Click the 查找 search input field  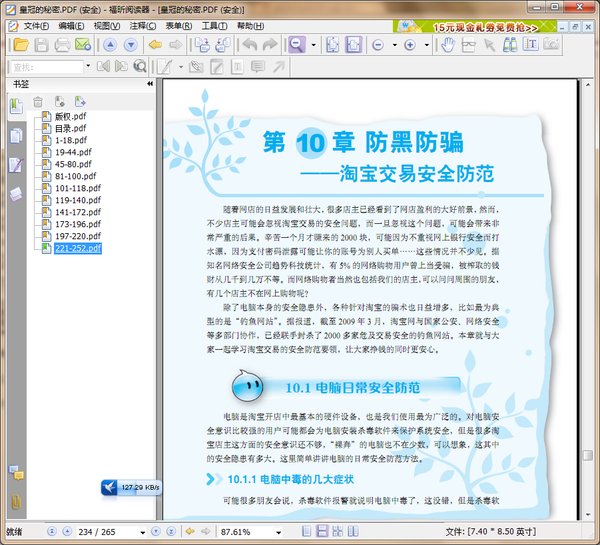[46, 67]
